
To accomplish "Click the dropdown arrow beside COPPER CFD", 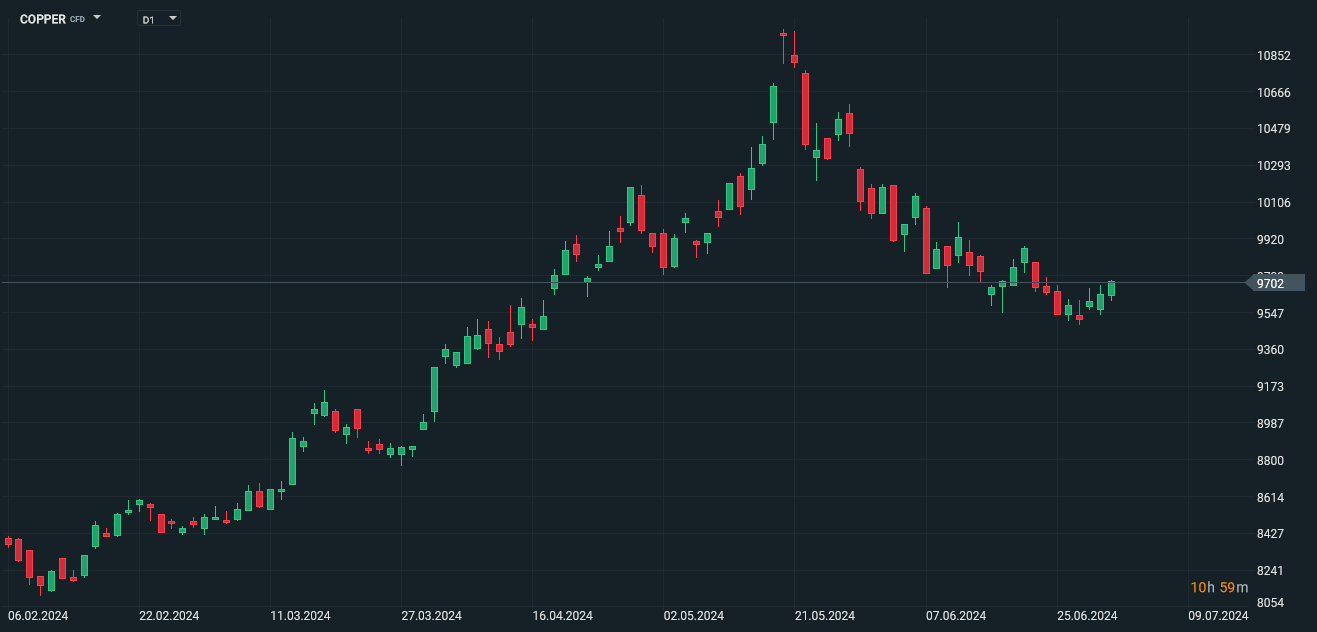I will 97,18.
